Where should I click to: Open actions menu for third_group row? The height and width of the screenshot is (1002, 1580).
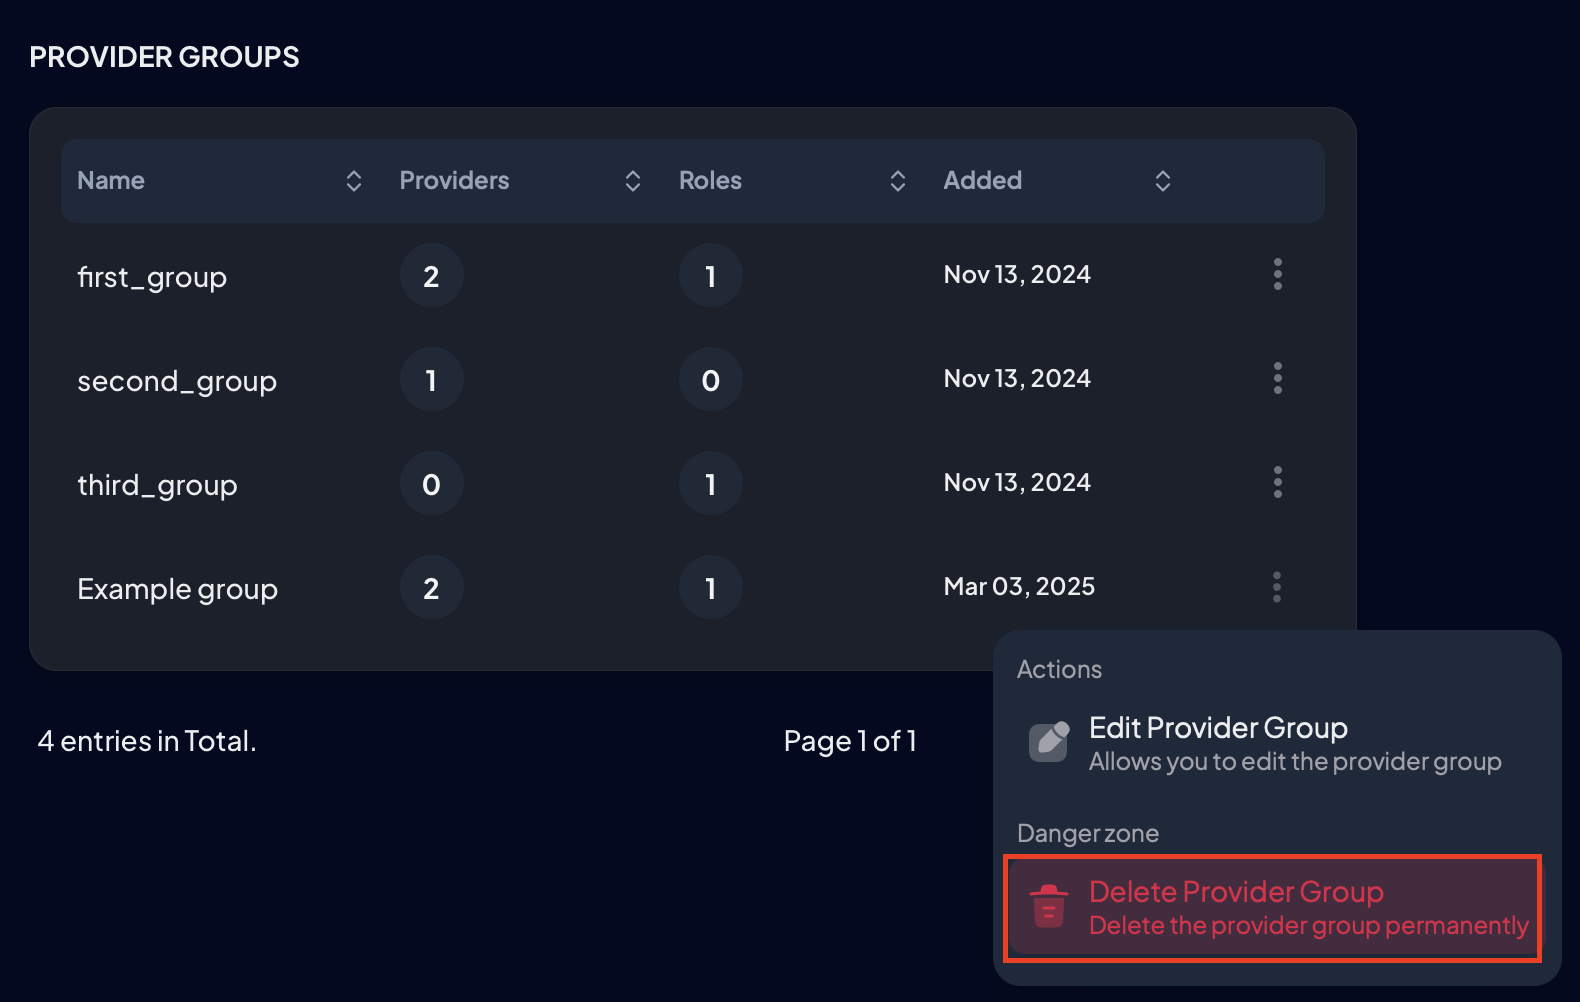1277,482
